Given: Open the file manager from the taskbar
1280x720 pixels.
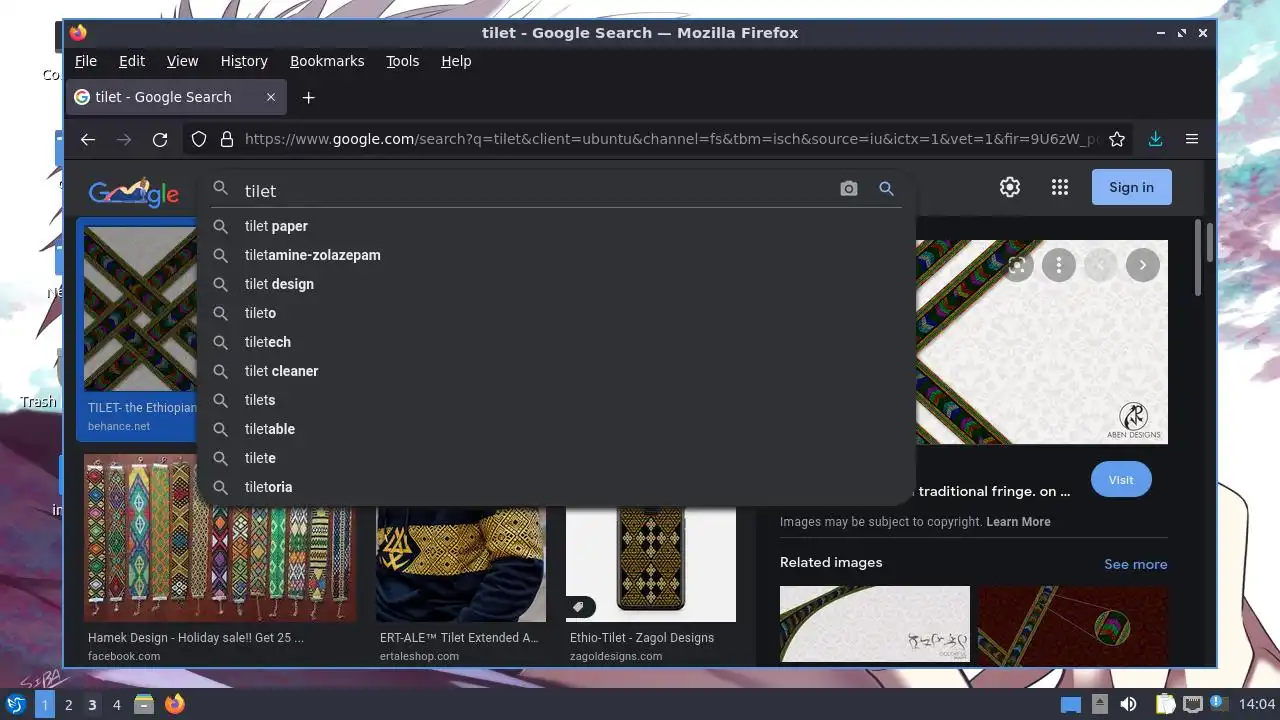Looking at the screenshot, I should [144, 704].
